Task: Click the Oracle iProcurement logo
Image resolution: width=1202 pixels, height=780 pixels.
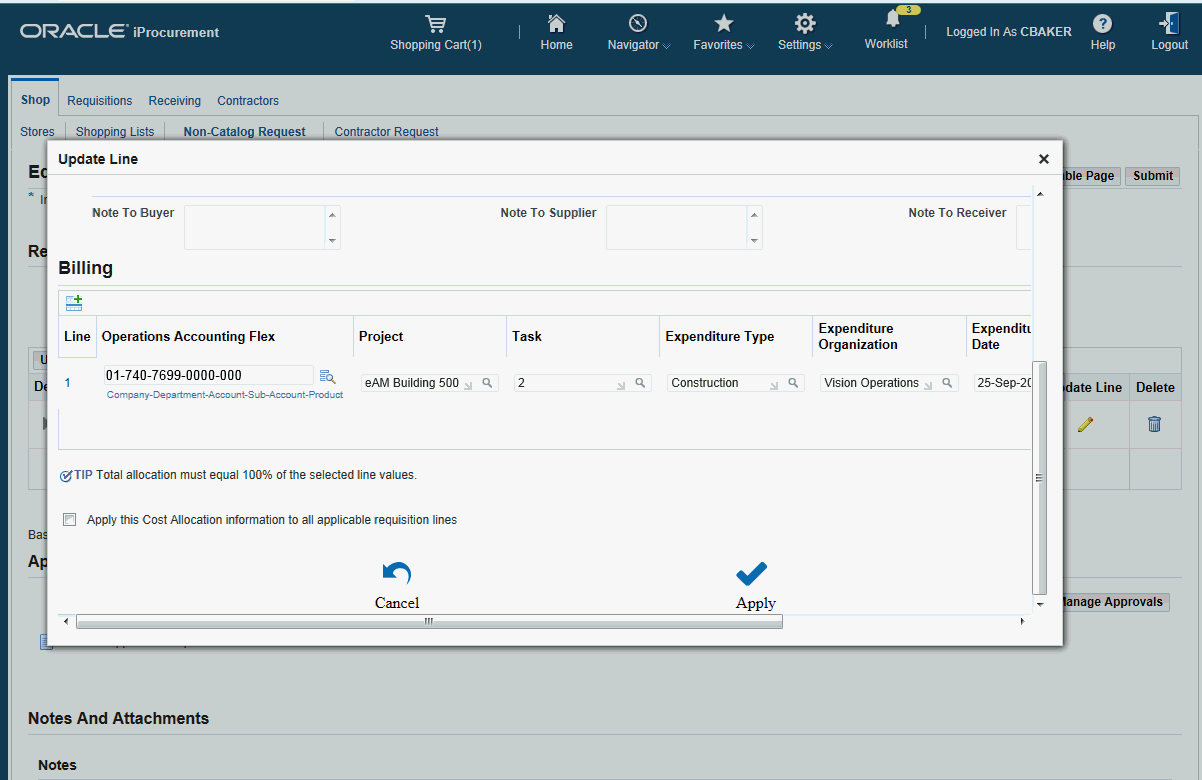Action: pos(119,31)
